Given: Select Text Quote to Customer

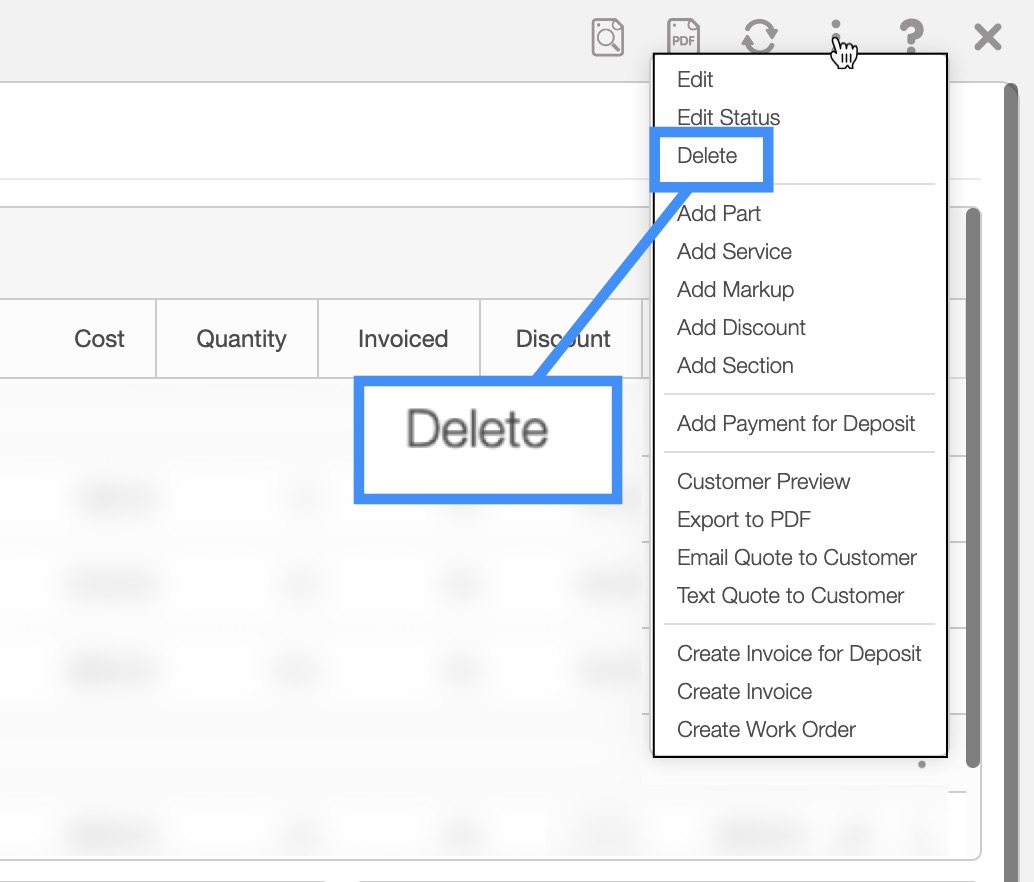Looking at the screenshot, I should (x=790, y=596).
